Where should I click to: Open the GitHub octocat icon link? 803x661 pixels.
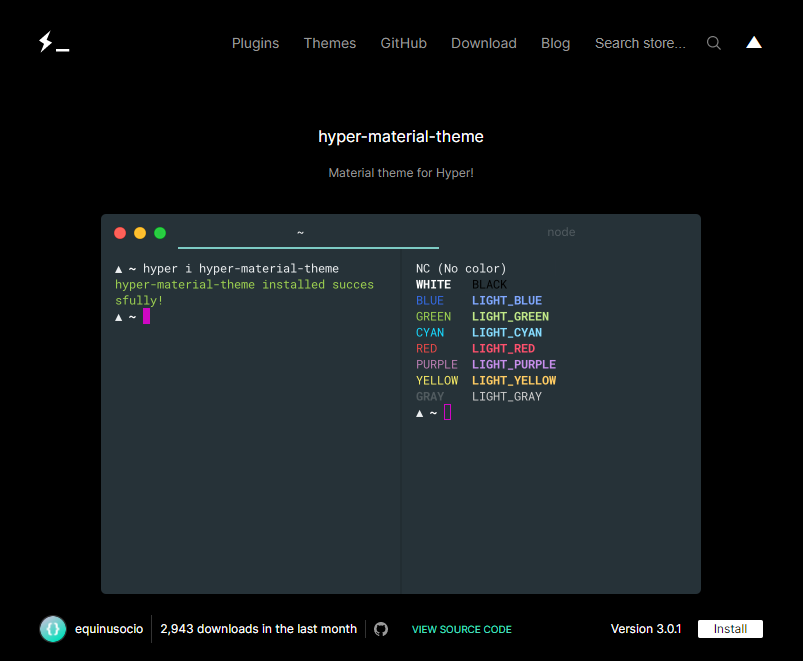pyautogui.click(x=381, y=629)
